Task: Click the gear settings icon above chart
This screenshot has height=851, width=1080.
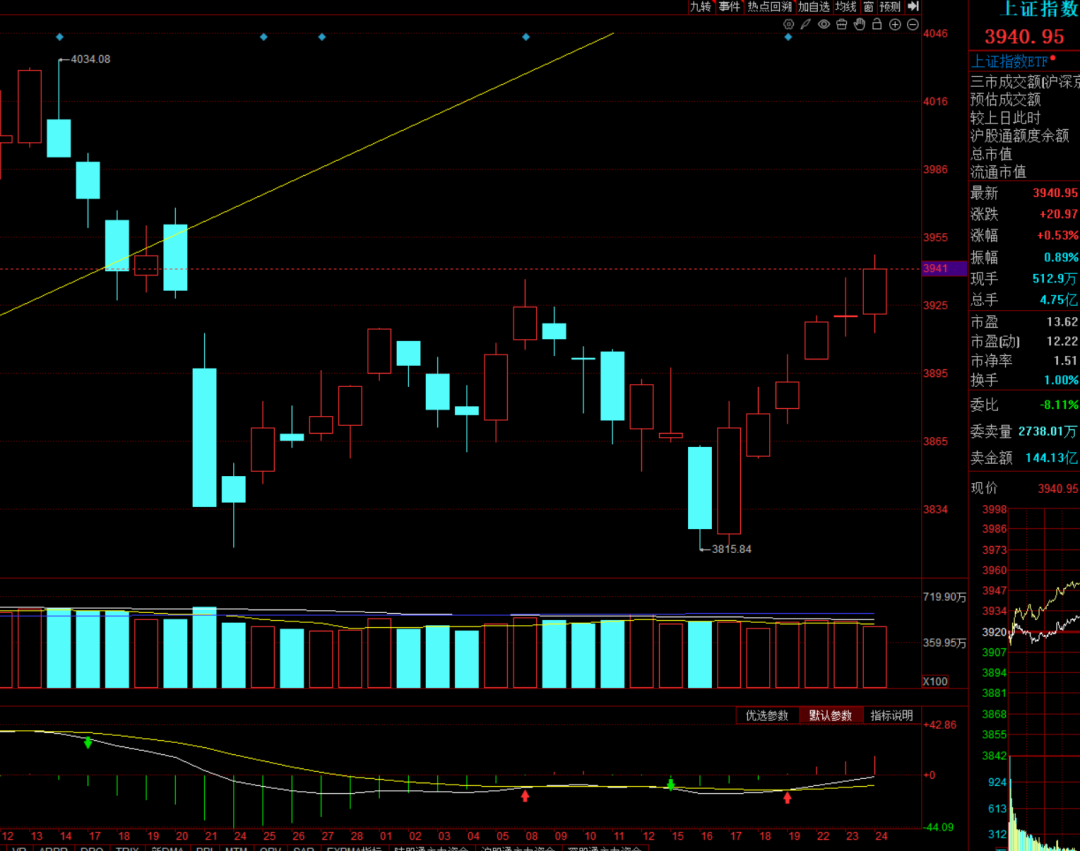Action: click(x=788, y=24)
